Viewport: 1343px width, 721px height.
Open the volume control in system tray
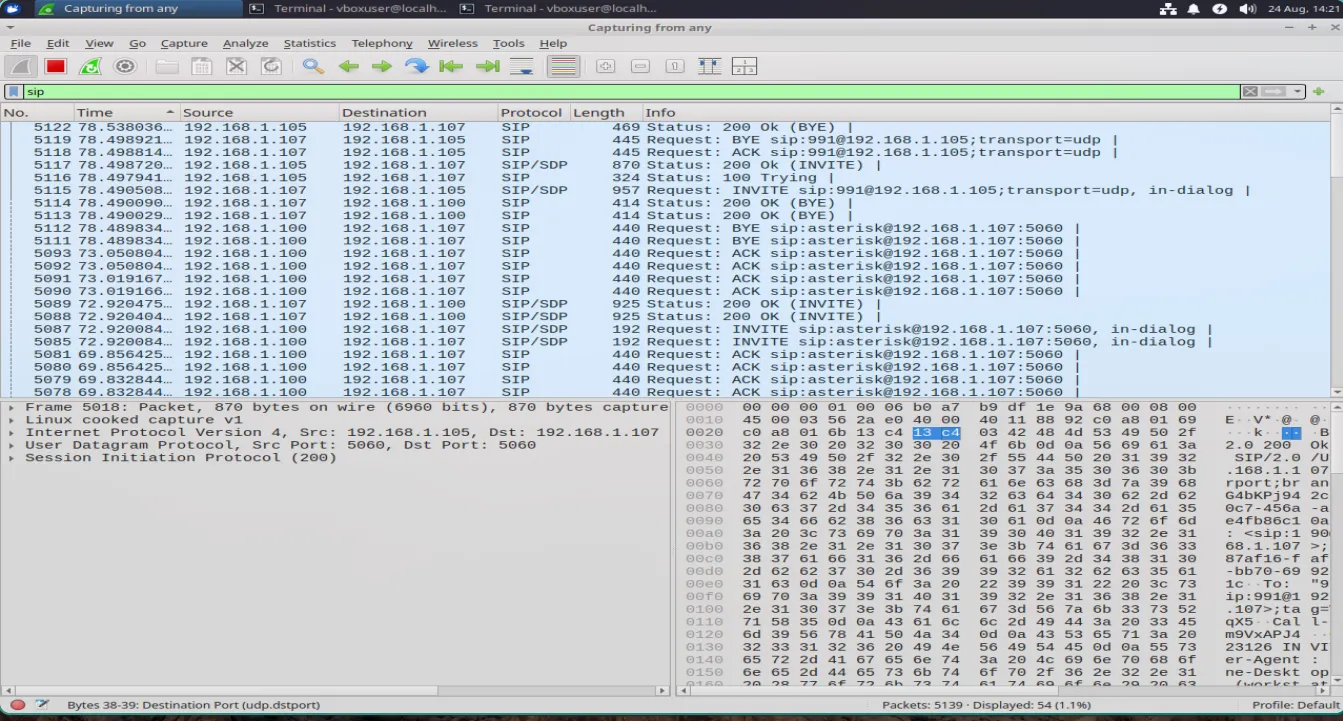pos(1247,8)
